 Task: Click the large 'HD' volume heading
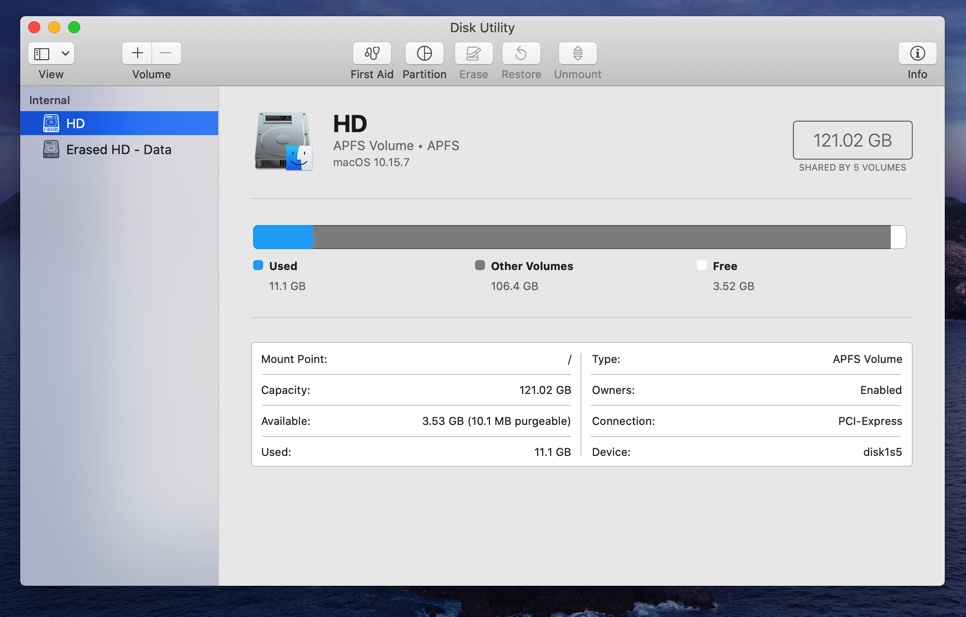click(350, 124)
